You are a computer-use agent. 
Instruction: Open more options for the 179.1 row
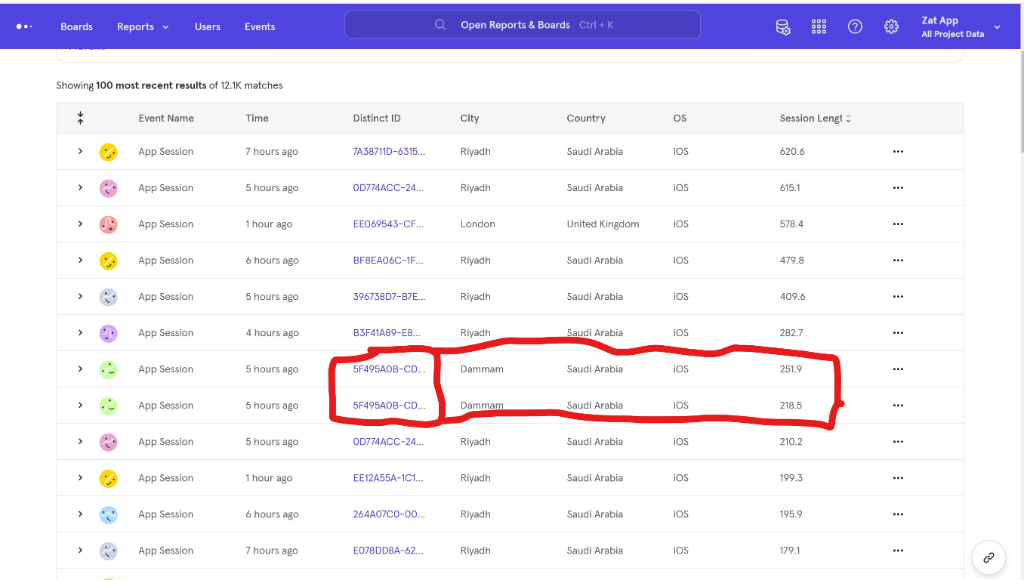pos(898,551)
